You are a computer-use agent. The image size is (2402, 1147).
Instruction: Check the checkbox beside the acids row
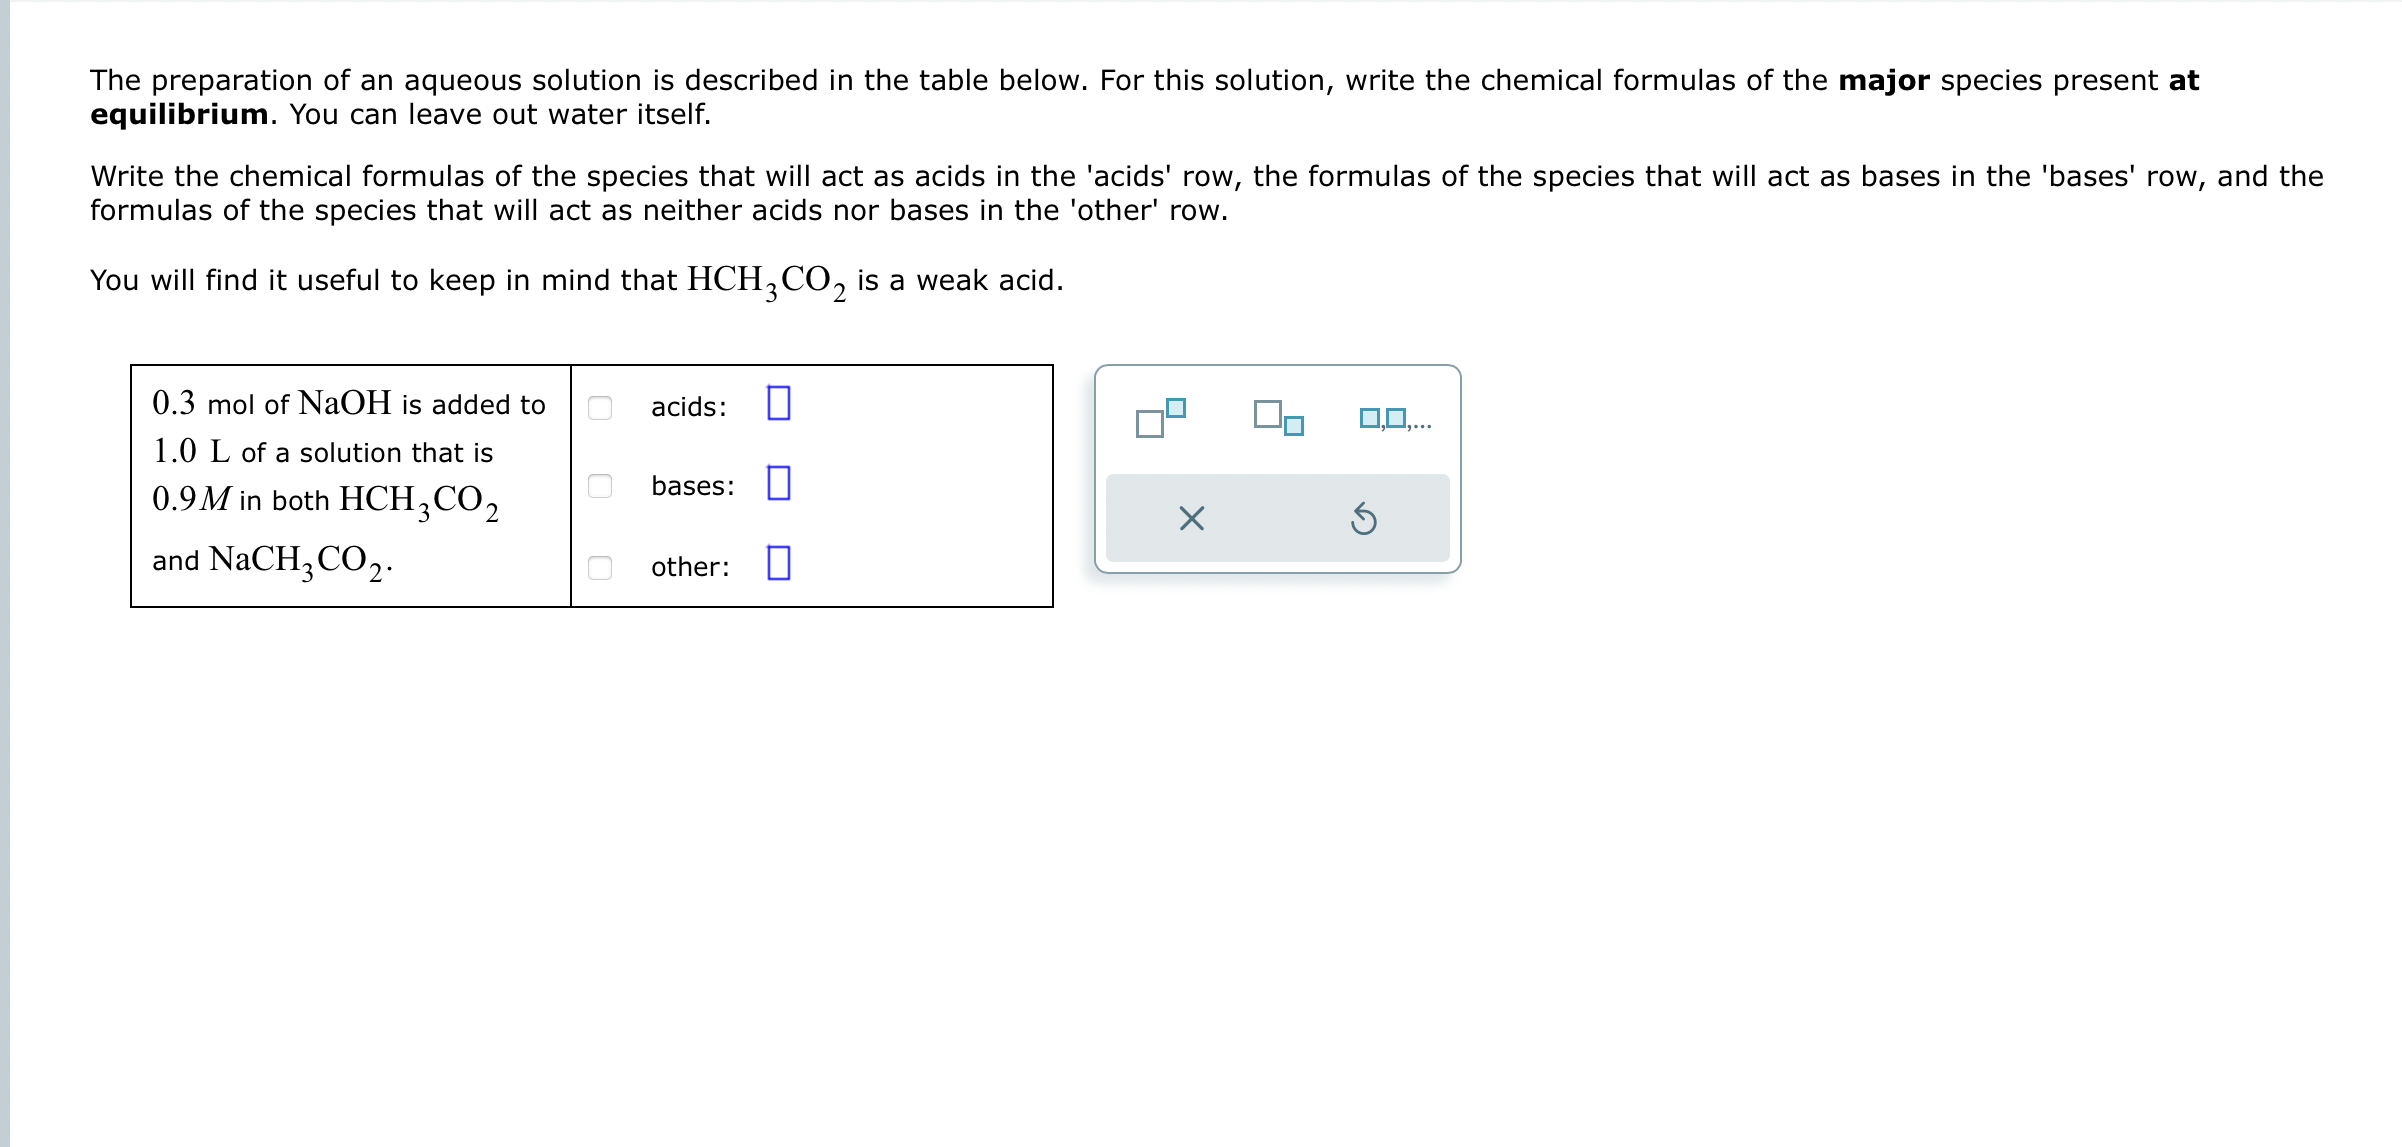(x=601, y=405)
